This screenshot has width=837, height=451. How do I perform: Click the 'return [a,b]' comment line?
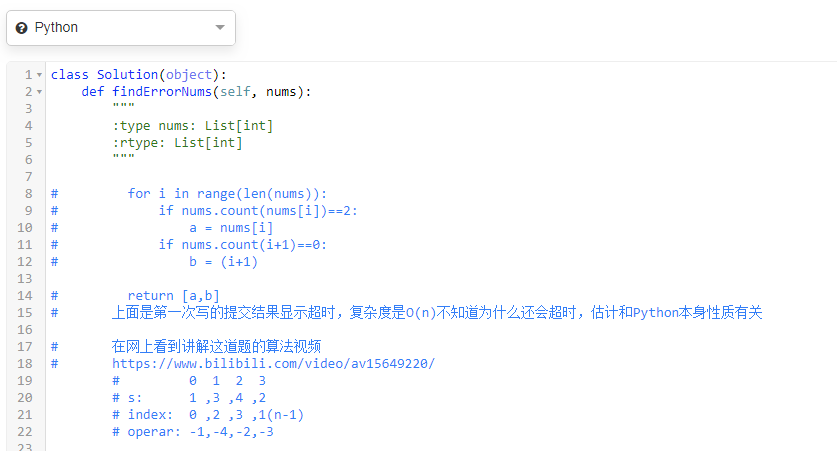[x=173, y=296]
